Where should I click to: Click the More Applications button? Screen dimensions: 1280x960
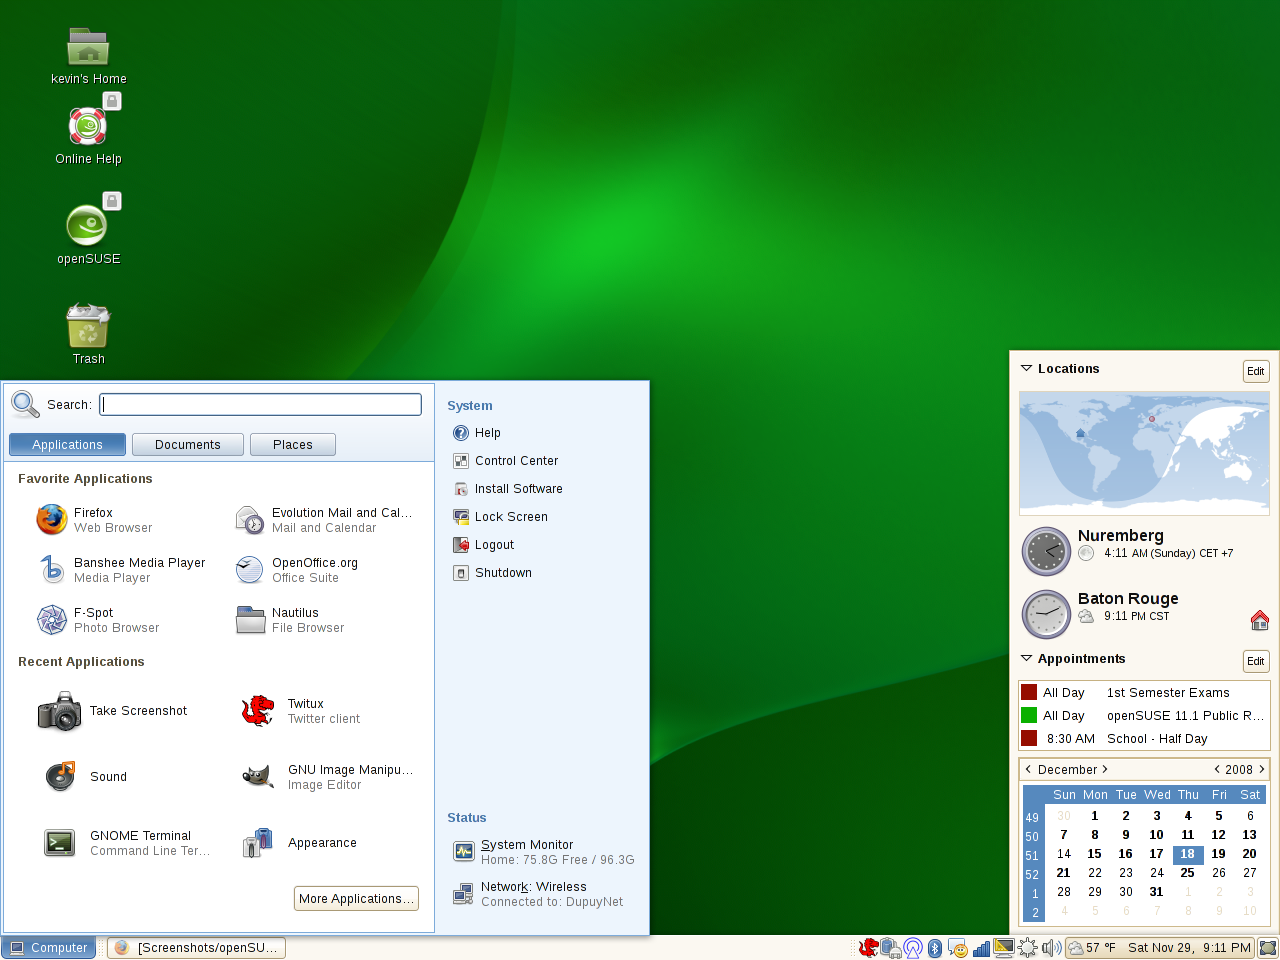(356, 899)
